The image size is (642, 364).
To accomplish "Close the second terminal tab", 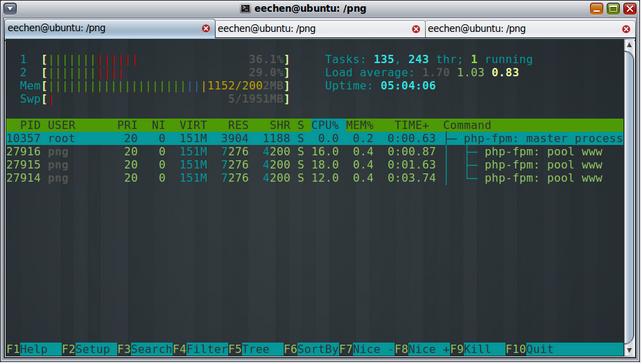I will point(416,29).
